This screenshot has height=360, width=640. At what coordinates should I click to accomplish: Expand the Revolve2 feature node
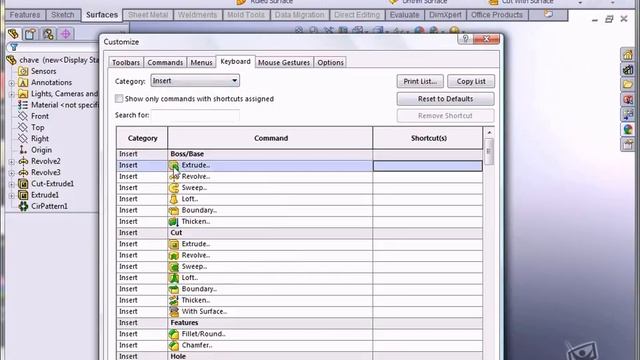click(x=11, y=162)
